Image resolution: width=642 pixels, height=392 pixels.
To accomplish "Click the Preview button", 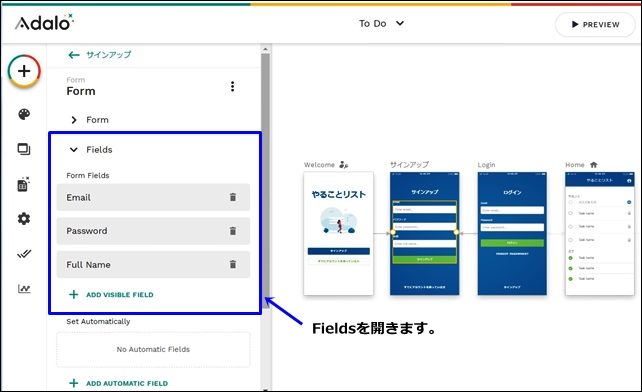I will pyautogui.click(x=595, y=25).
